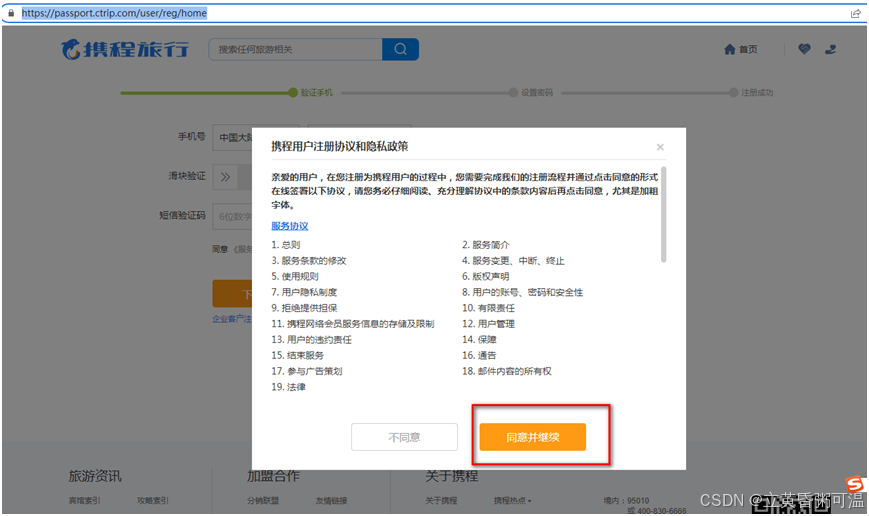Screen dimensions: 869x516
Task: Click 同意并继续 orange button
Action: click(x=533, y=437)
